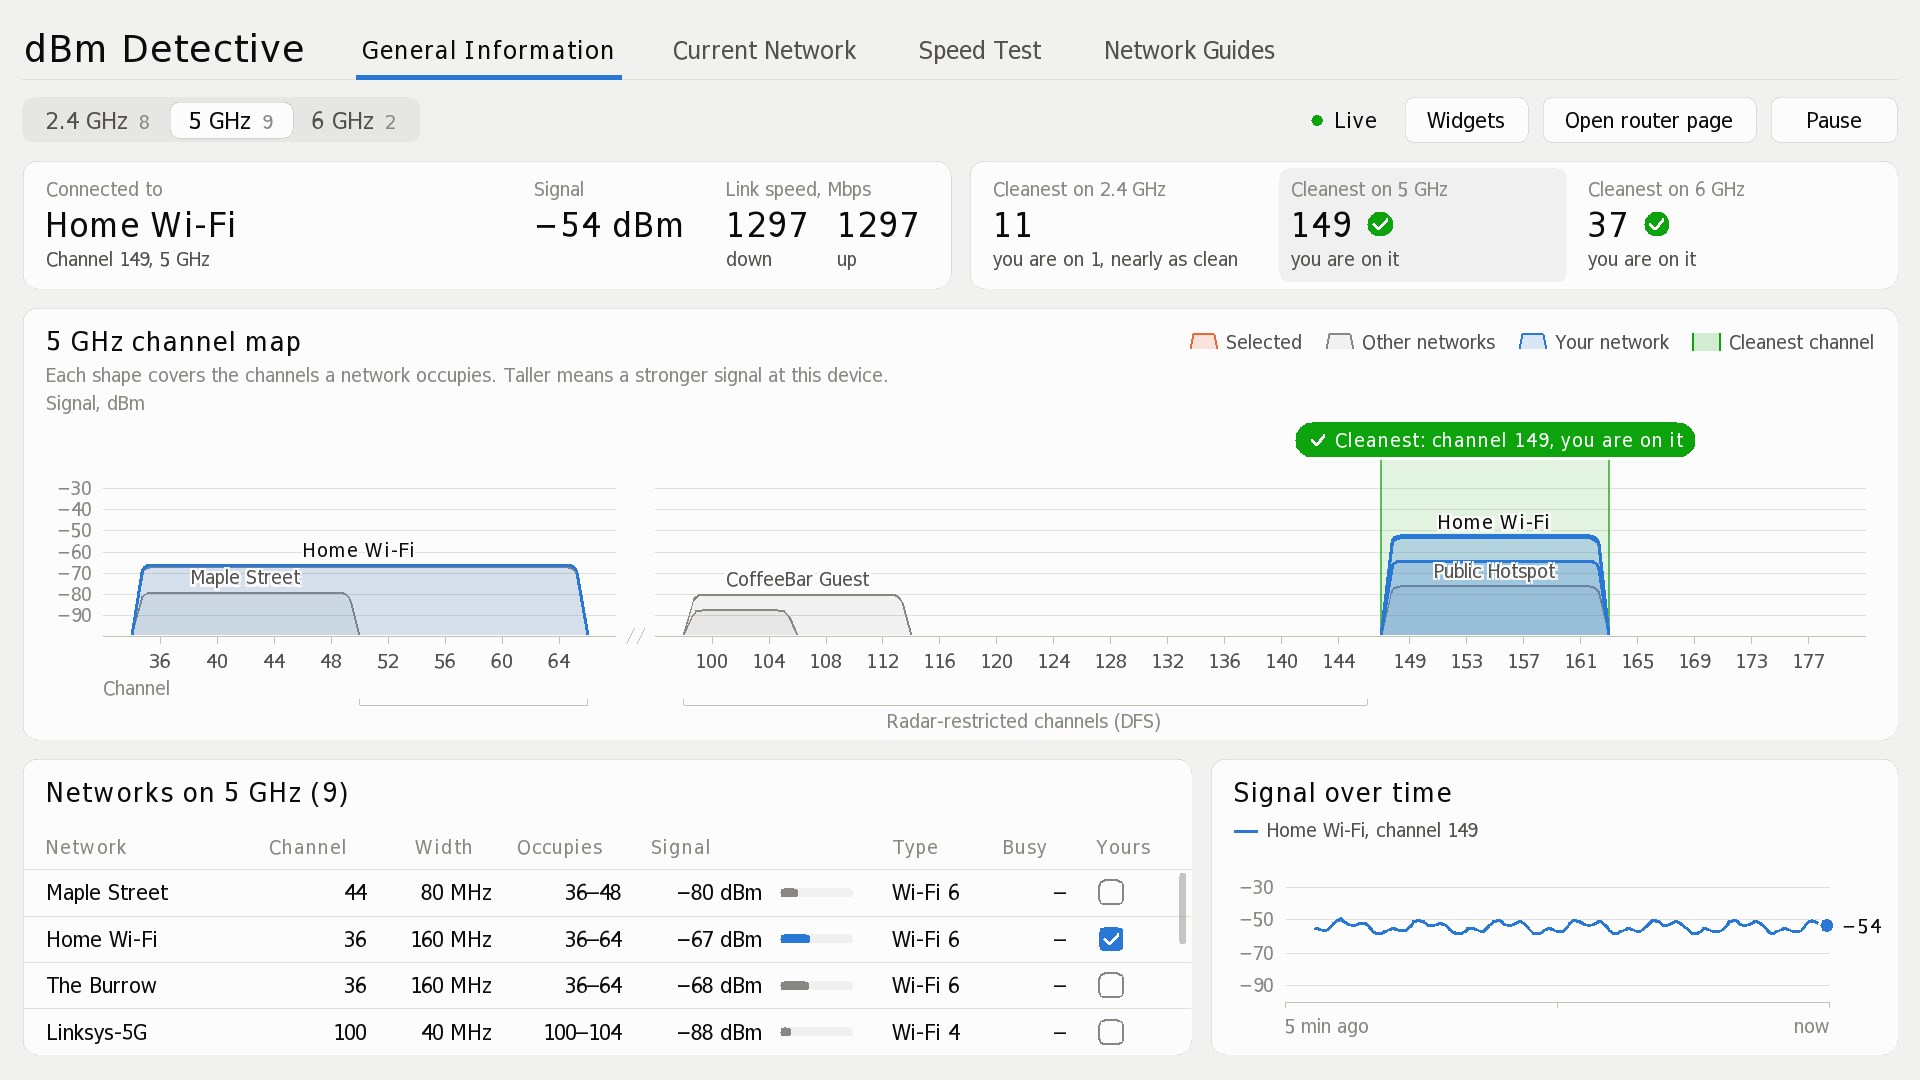
Task: Click the networks table scrollbar
Action: pos(1183,908)
